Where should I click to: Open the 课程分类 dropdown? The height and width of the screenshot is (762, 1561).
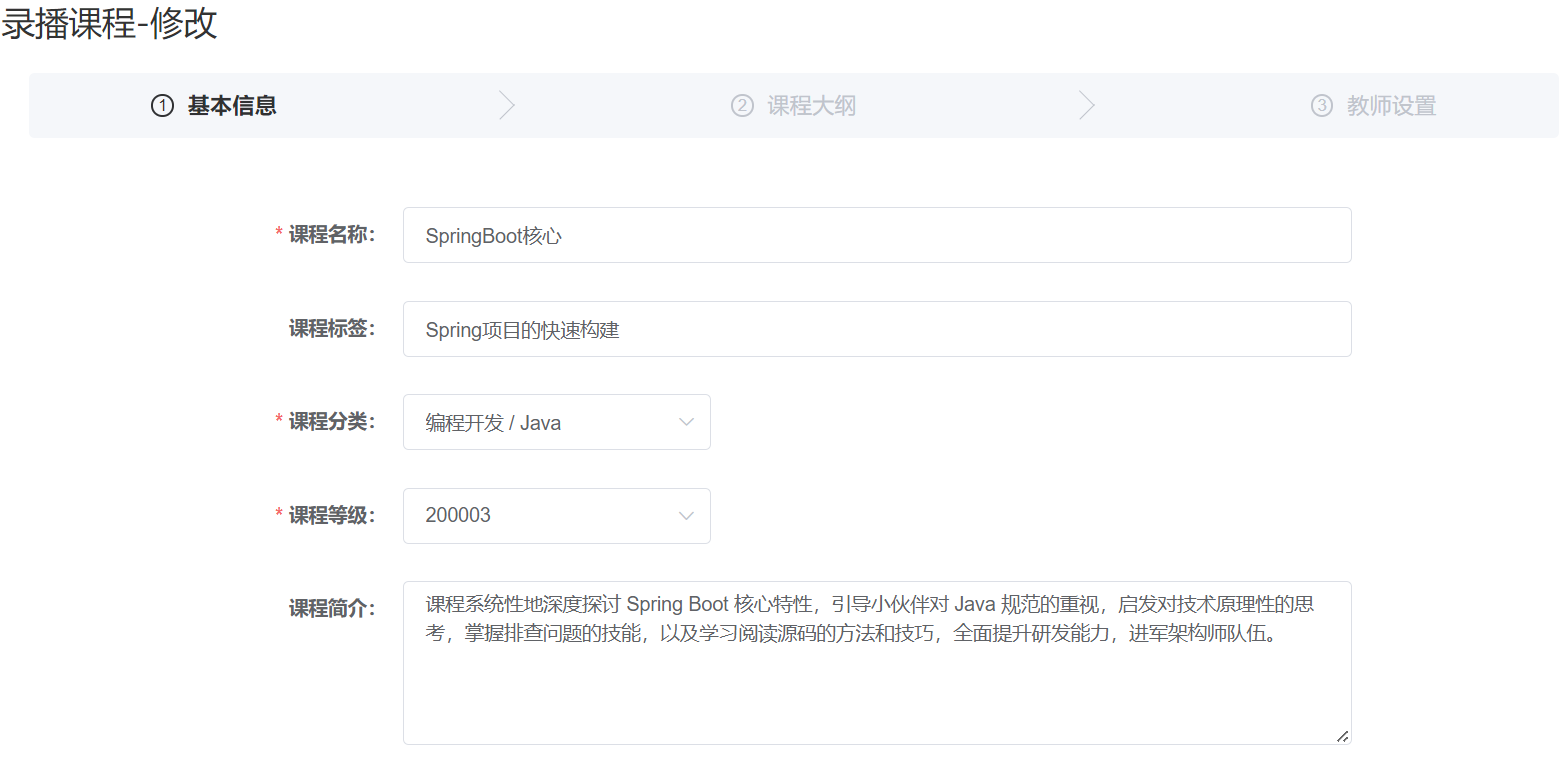click(557, 422)
